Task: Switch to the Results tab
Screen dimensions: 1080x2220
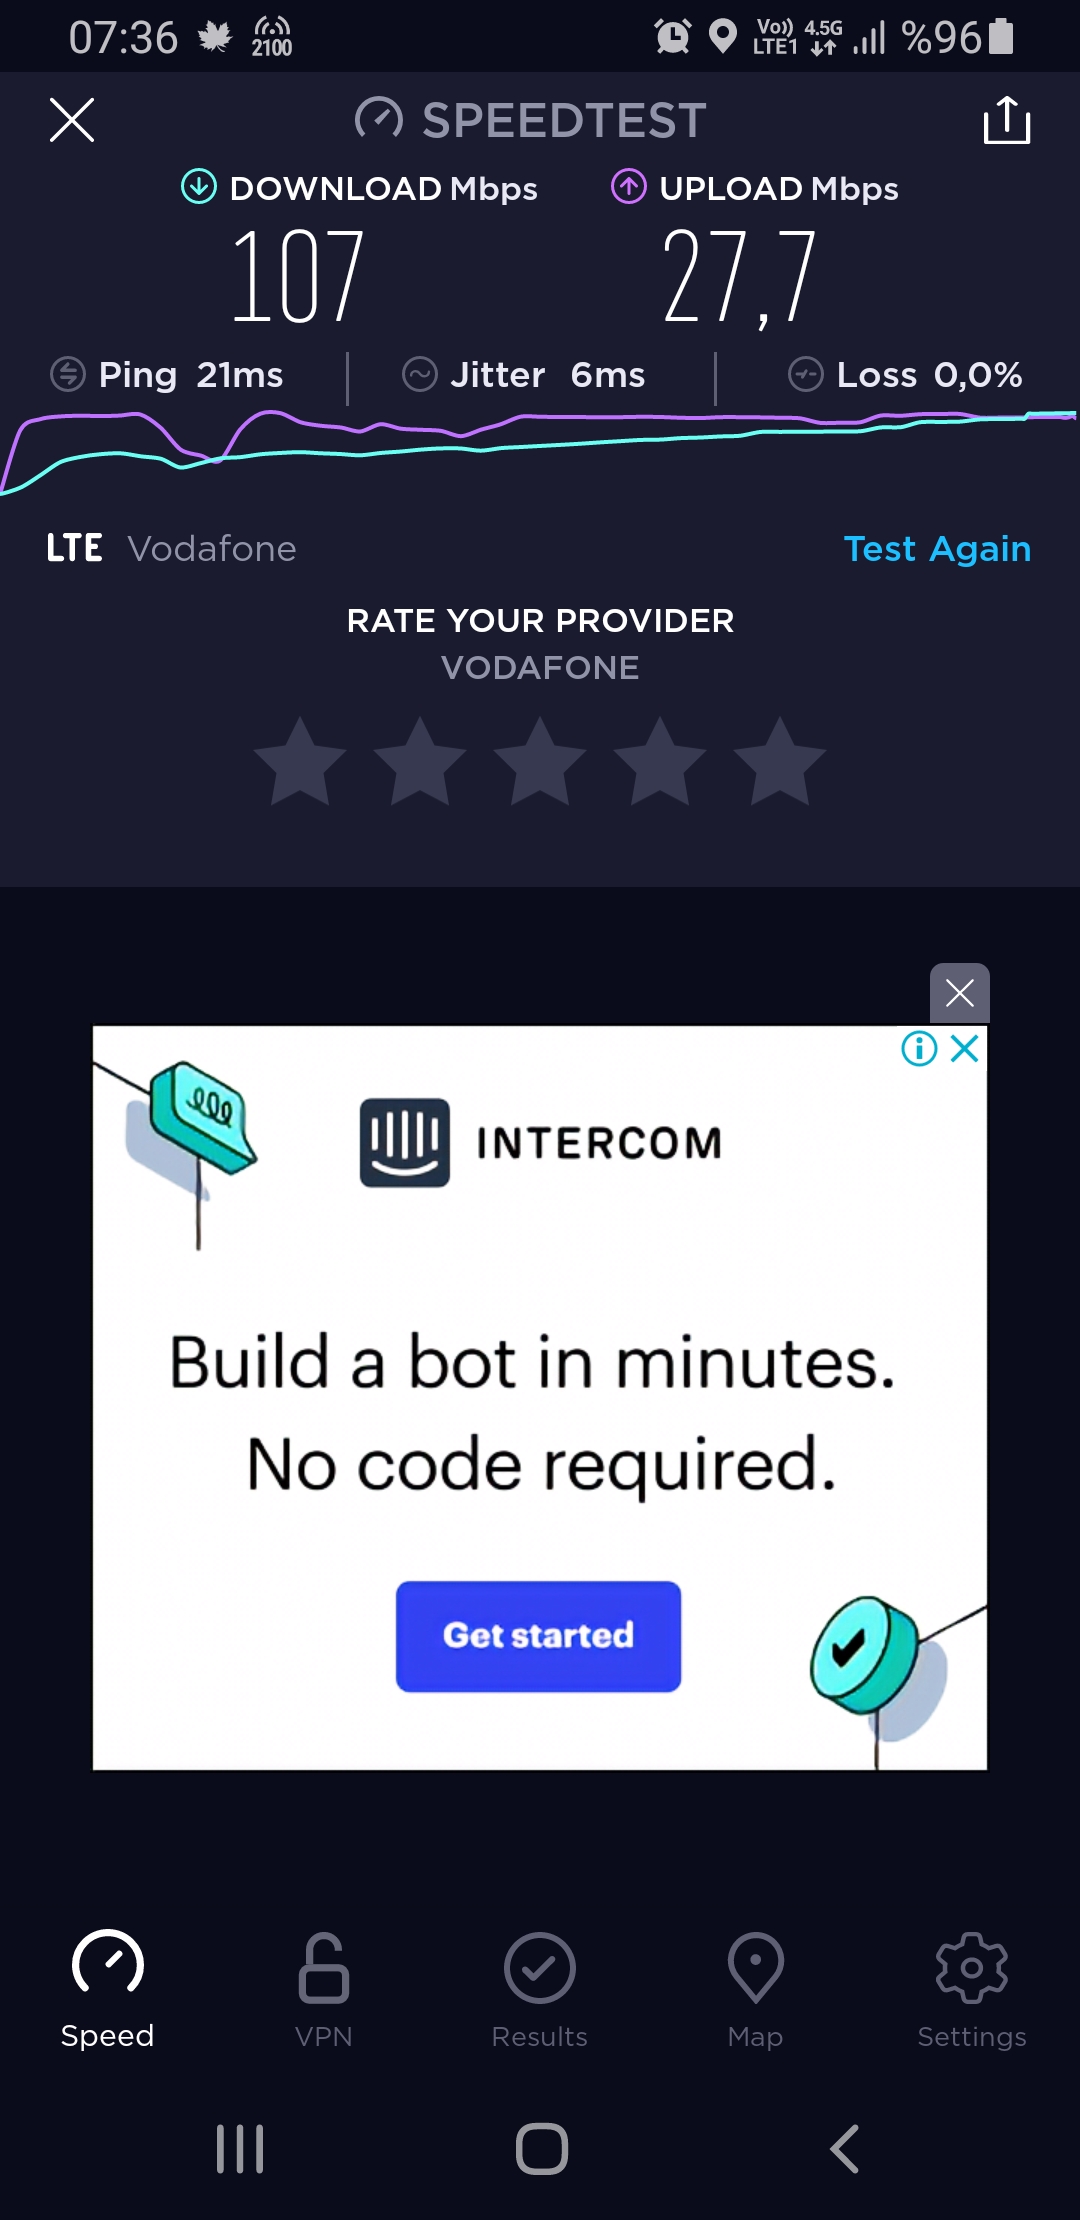Action: click(x=540, y=1990)
